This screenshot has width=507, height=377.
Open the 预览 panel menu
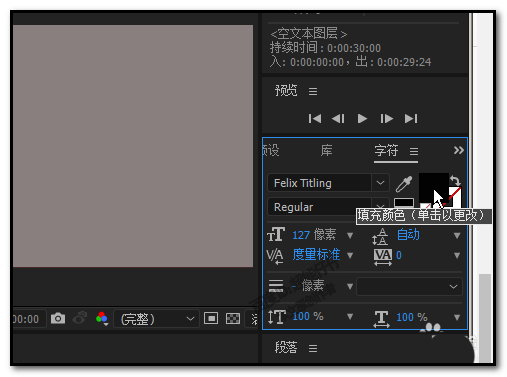pyautogui.click(x=313, y=91)
